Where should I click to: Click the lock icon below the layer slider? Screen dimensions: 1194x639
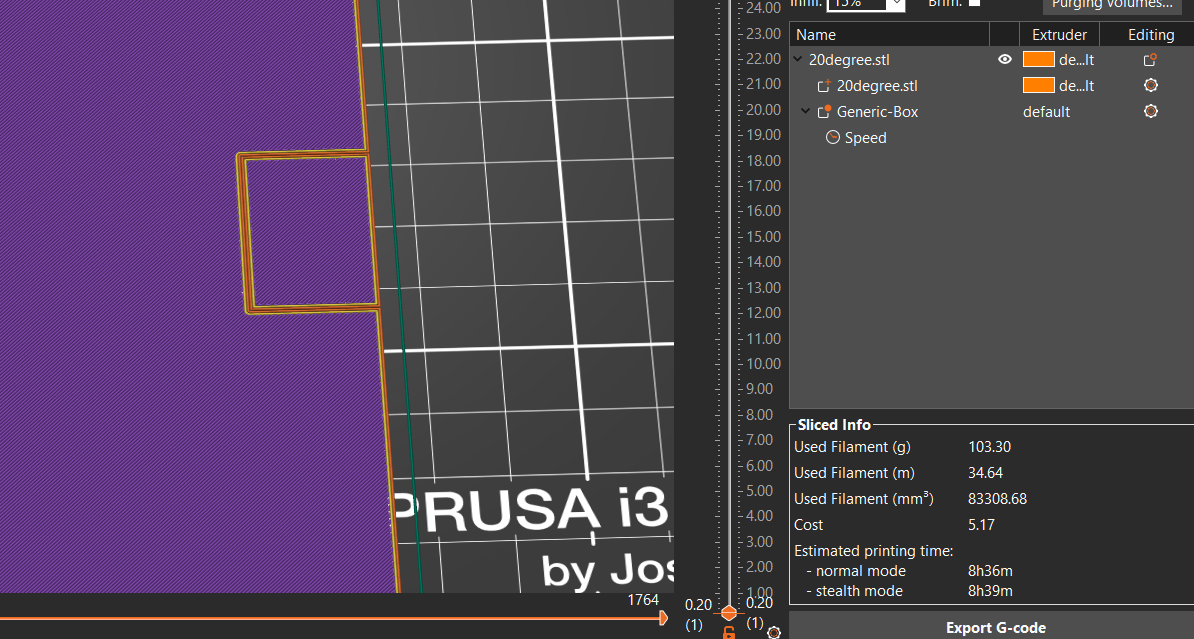(728, 632)
